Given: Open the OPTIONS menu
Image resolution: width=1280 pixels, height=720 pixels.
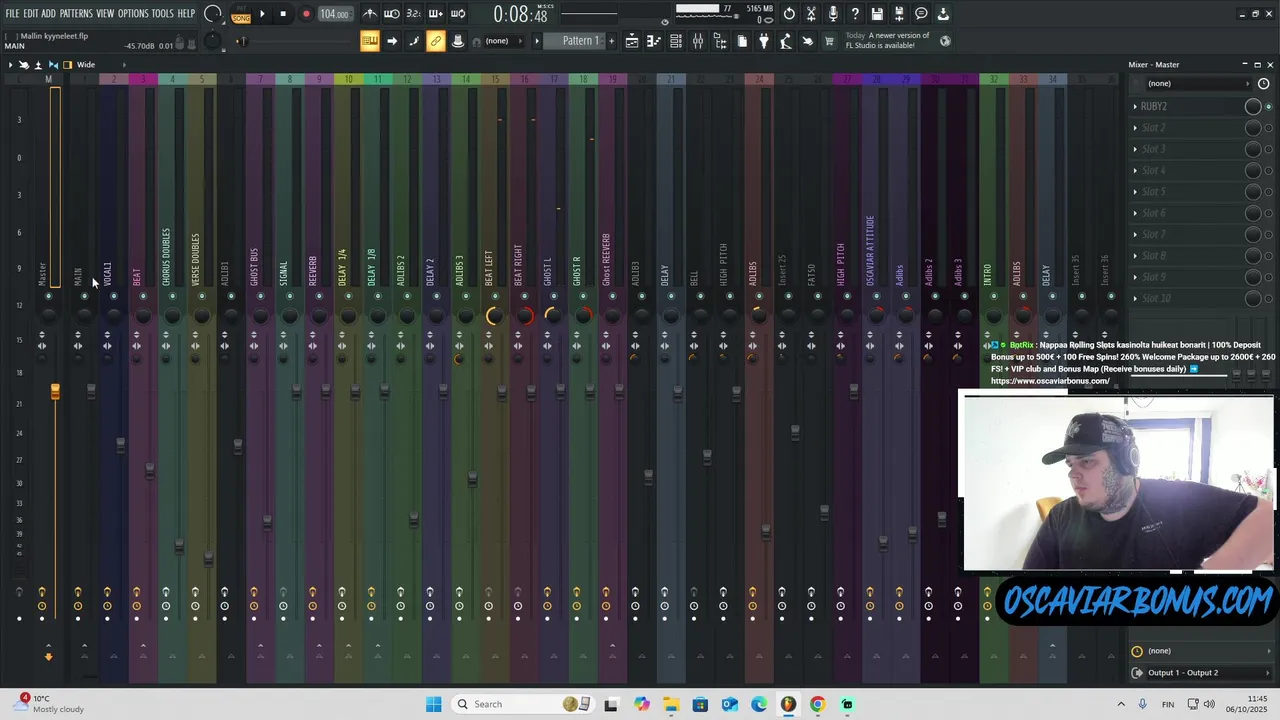Looking at the screenshot, I should point(133,14).
